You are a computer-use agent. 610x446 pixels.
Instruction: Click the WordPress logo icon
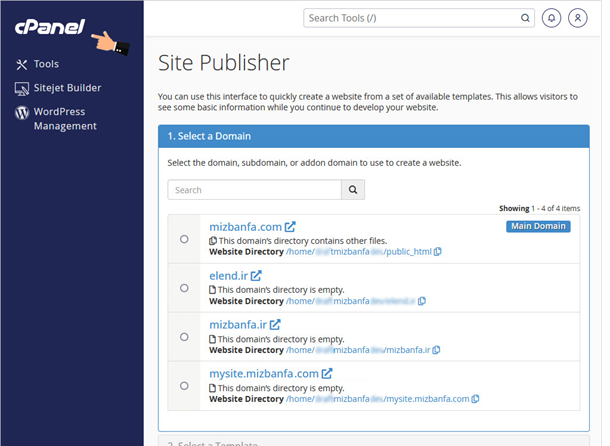tap(22, 112)
